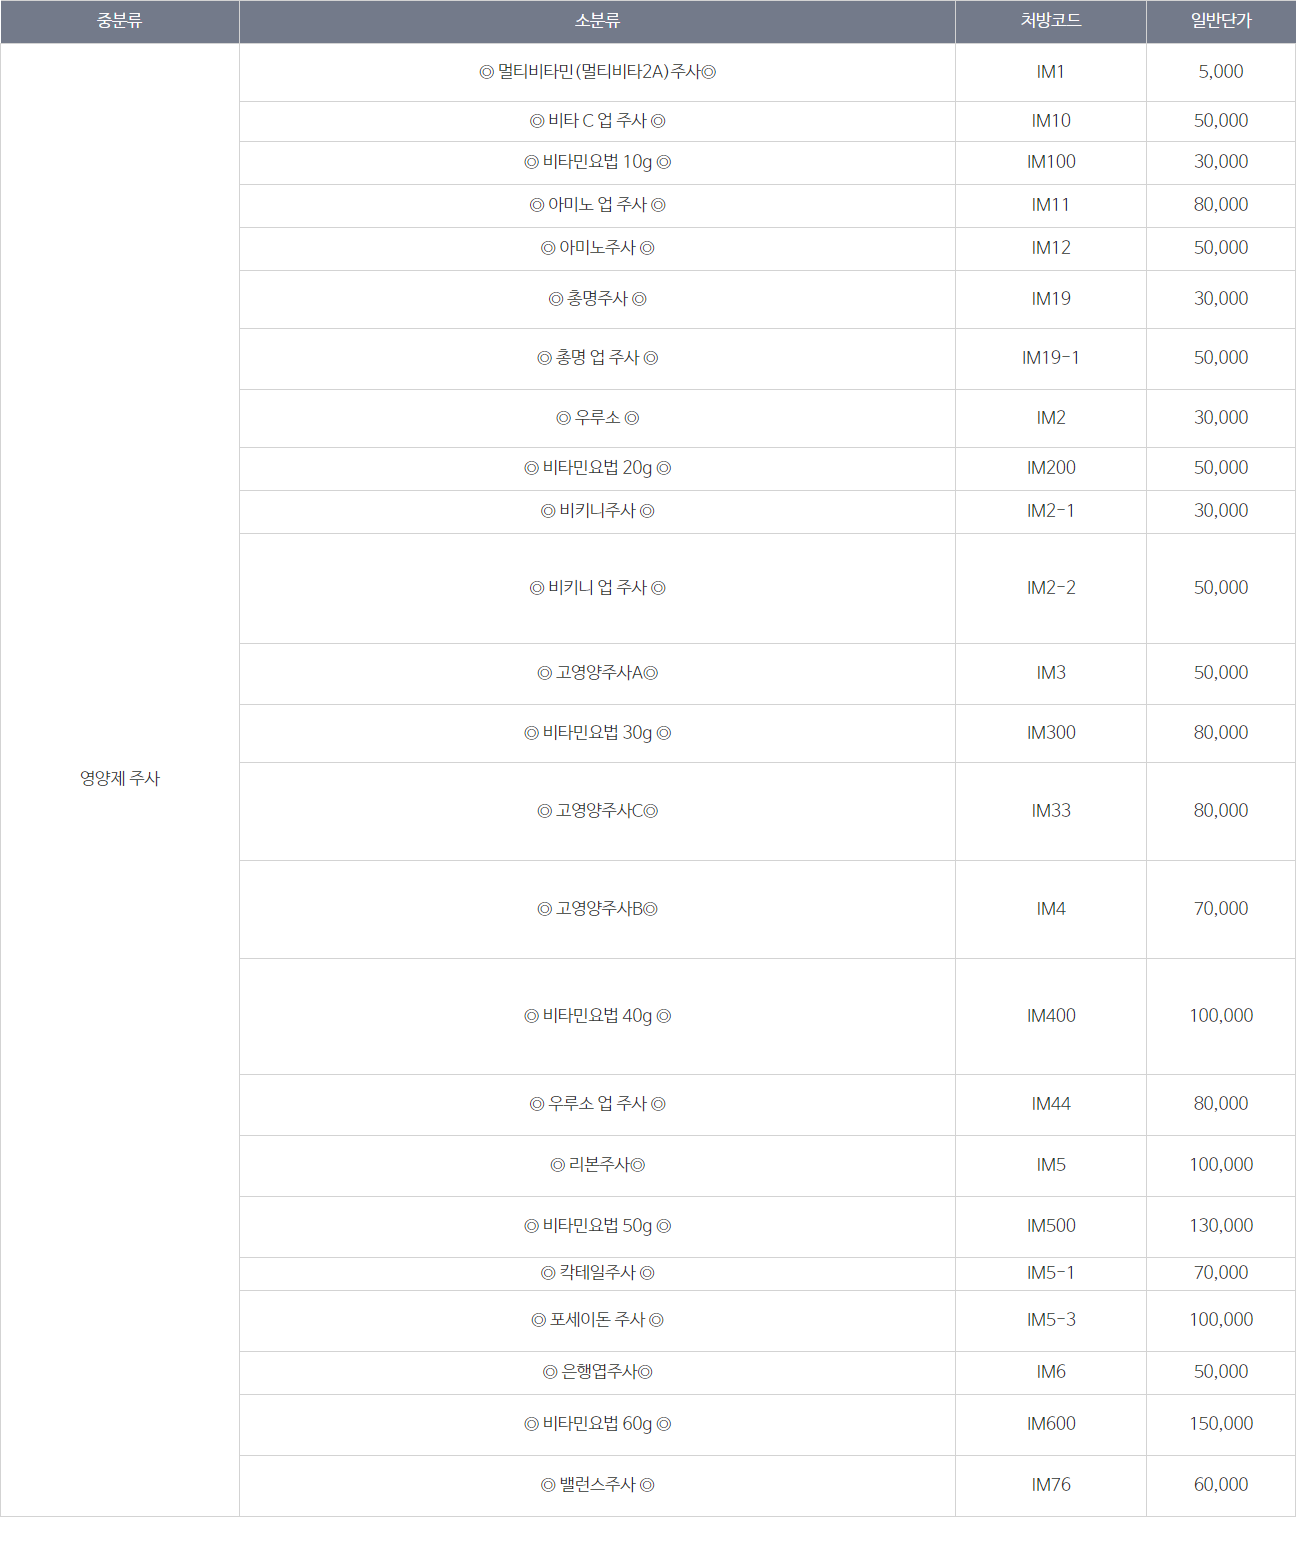Screen dimensions: 1296x1546
Task: Select the 멀티비타민(멀티비타2A)주사 row
Action: coord(767,72)
